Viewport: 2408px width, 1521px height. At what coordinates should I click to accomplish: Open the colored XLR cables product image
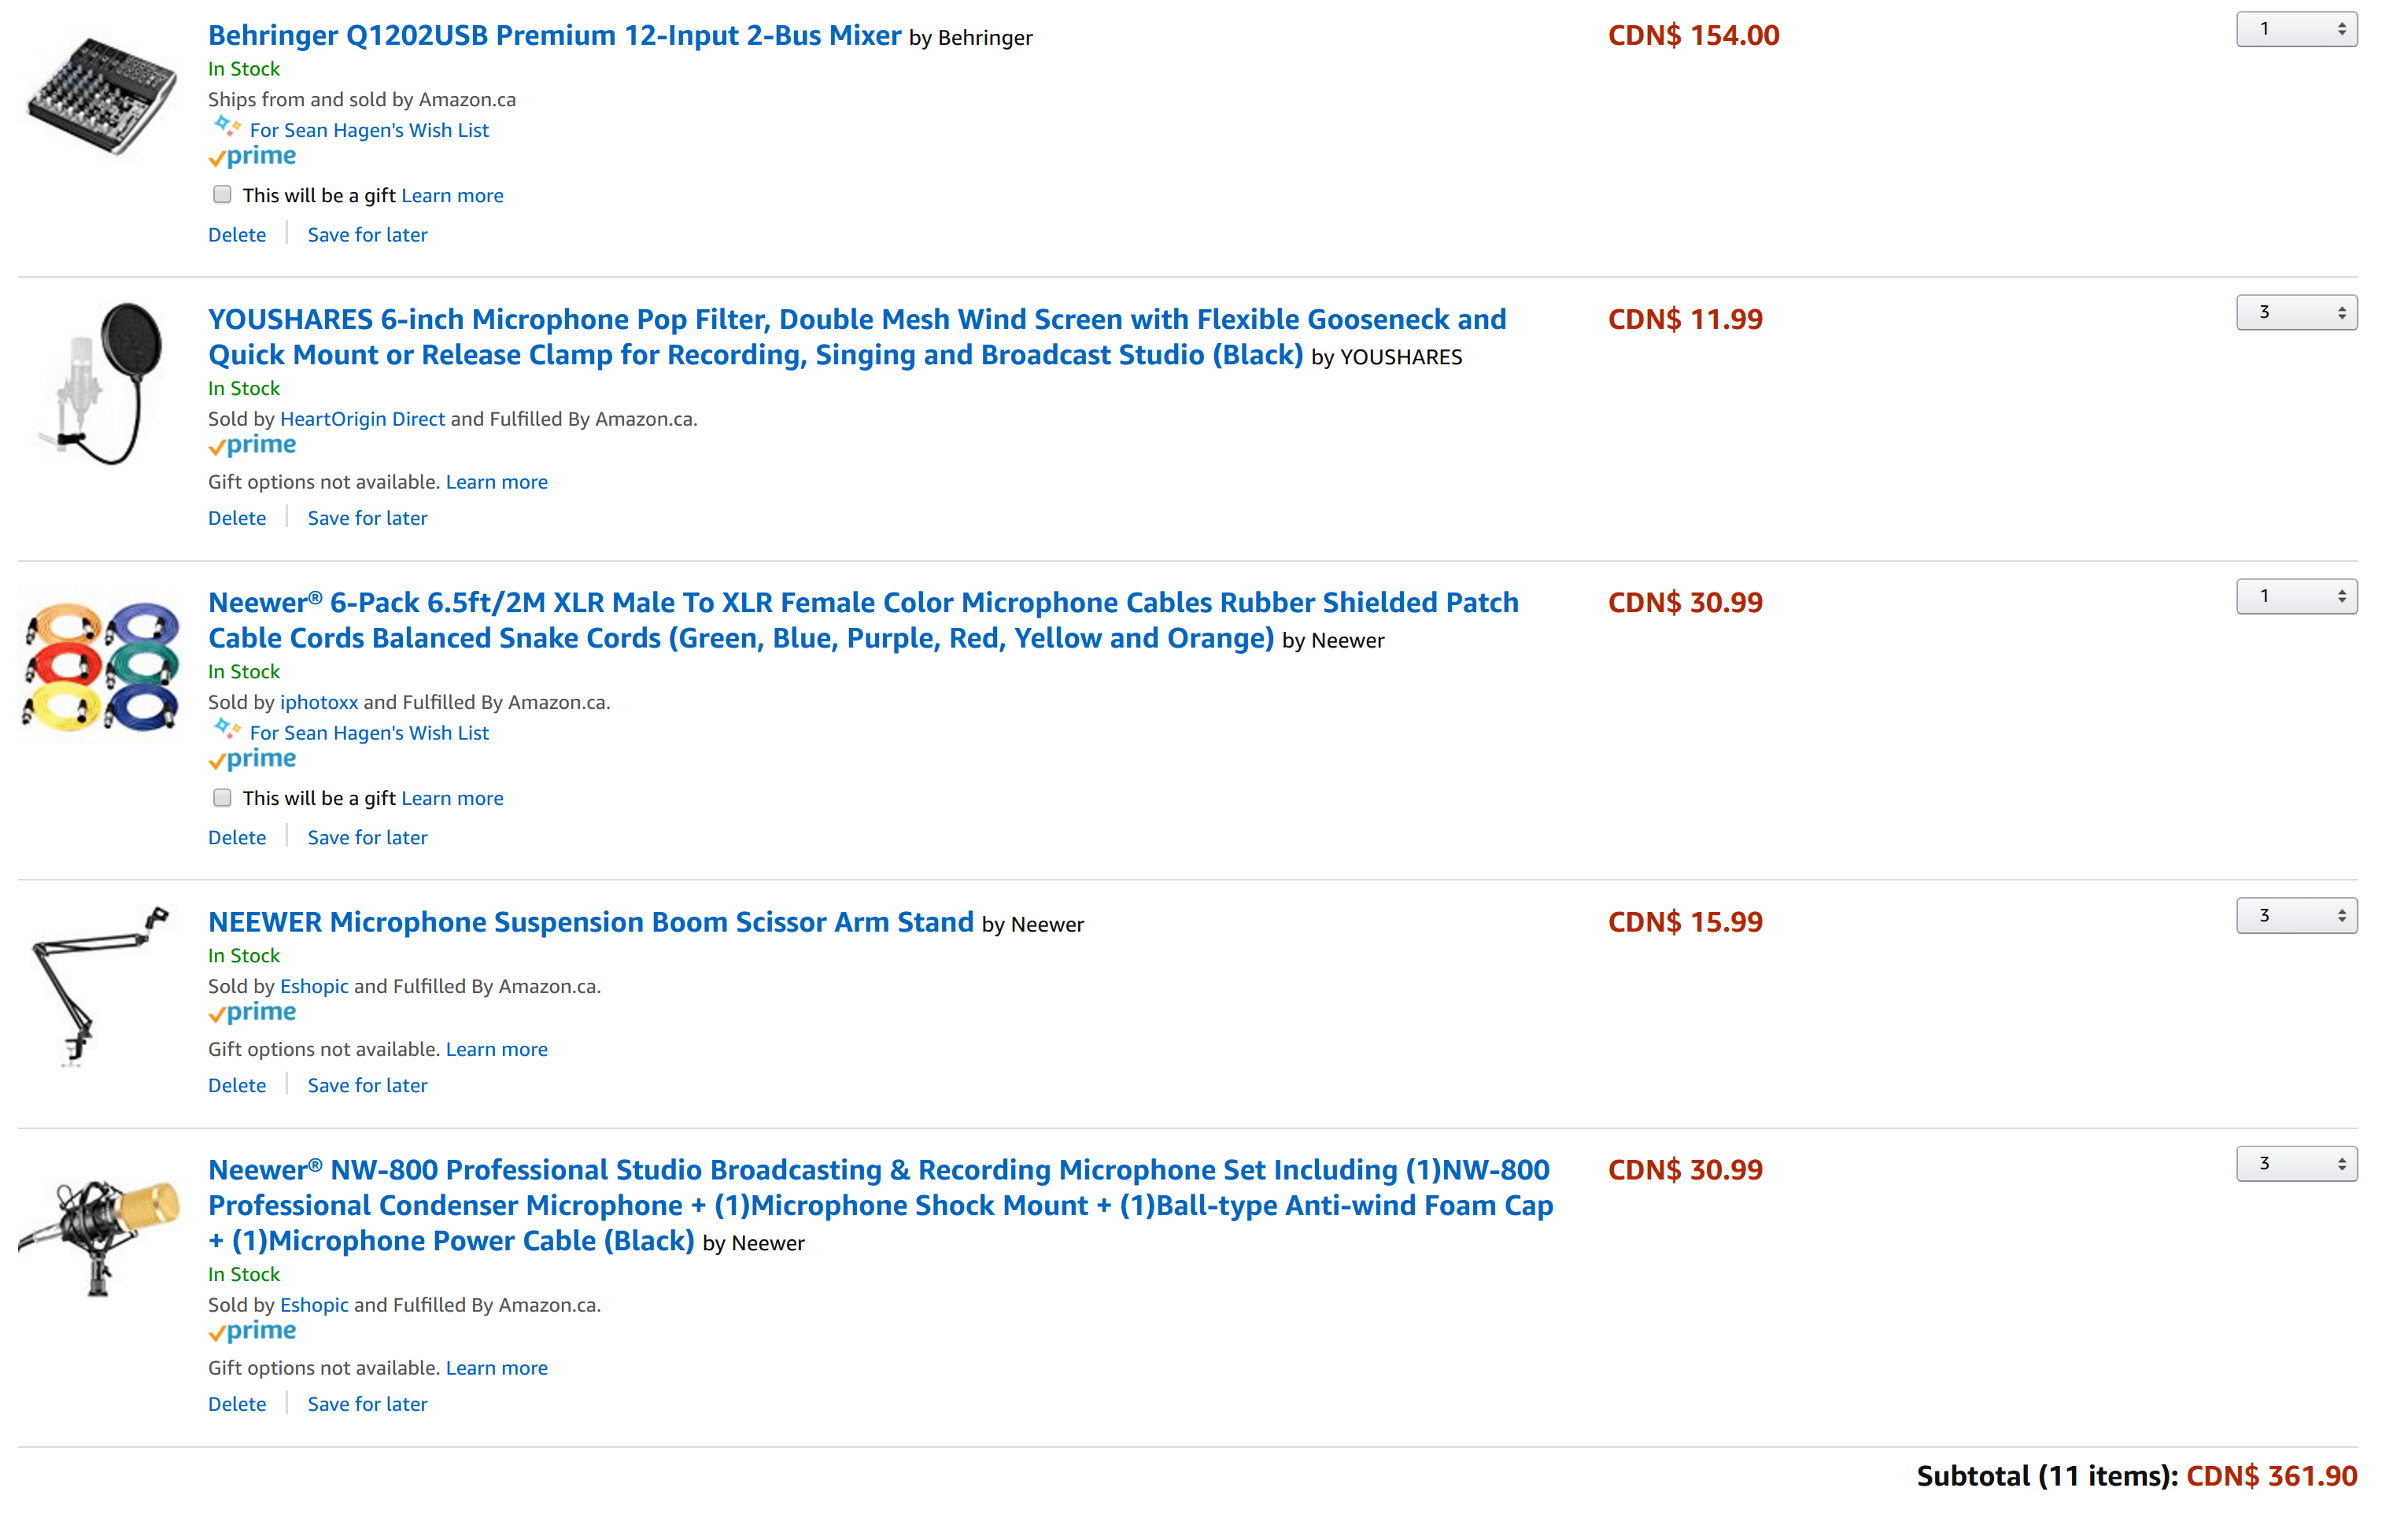click(x=101, y=666)
